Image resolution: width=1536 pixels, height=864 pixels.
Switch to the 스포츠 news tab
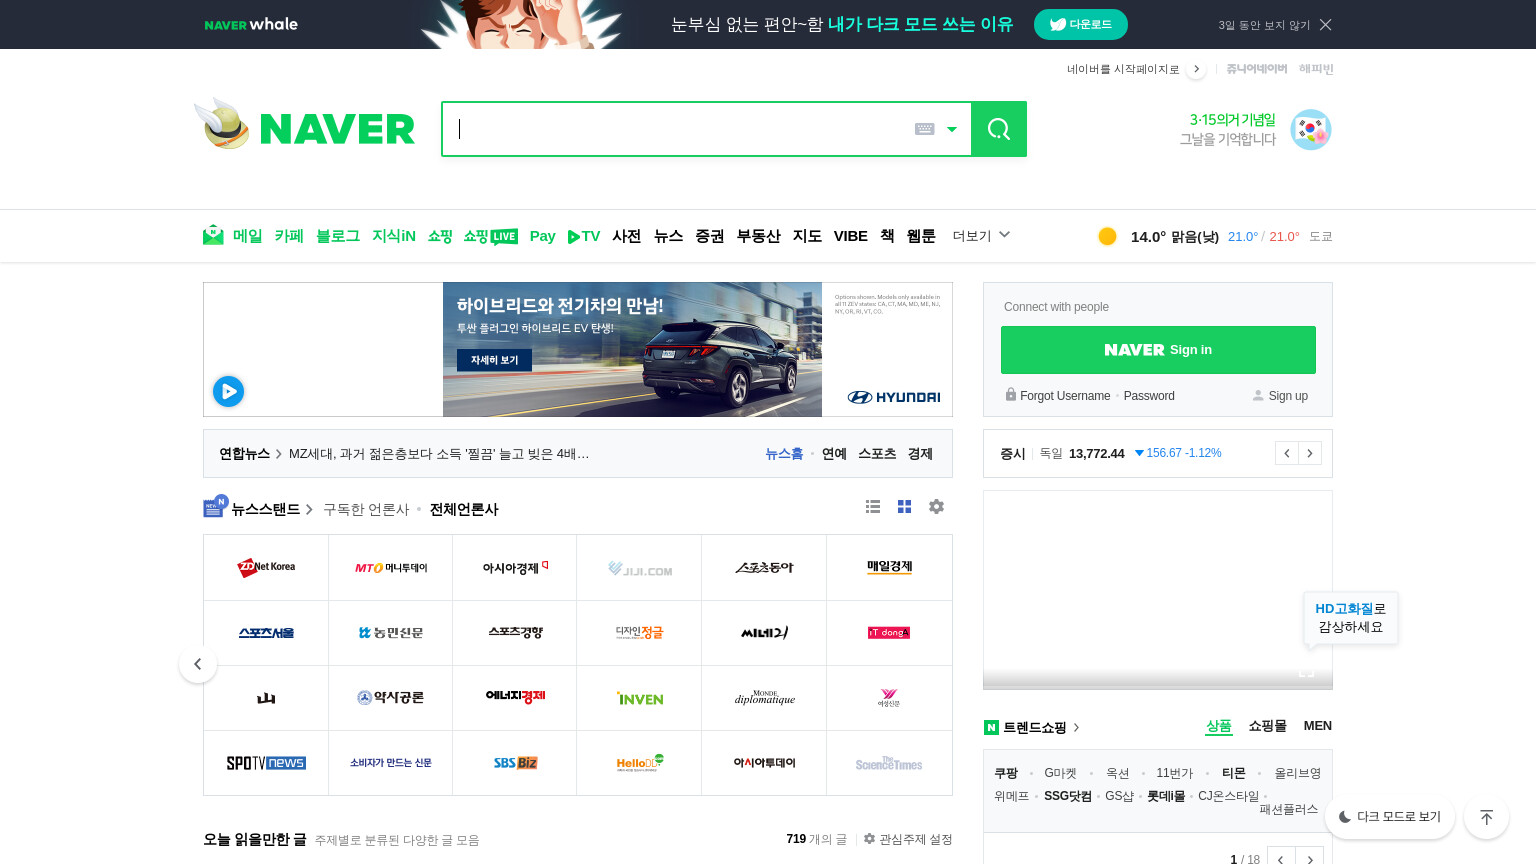tap(877, 454)
